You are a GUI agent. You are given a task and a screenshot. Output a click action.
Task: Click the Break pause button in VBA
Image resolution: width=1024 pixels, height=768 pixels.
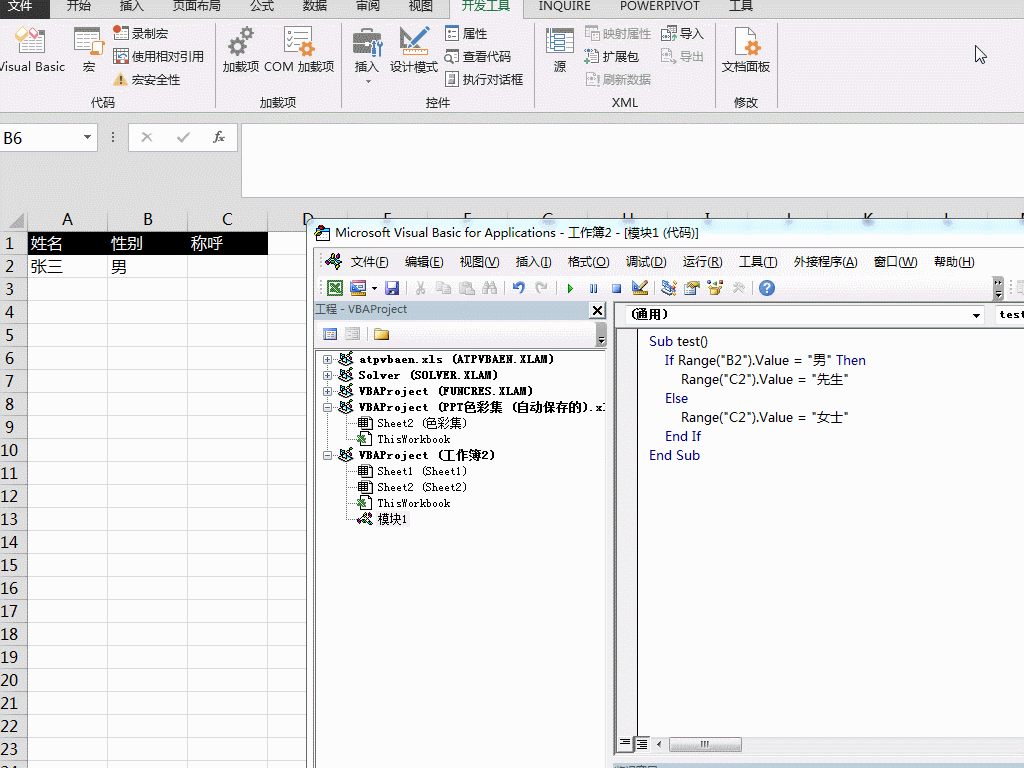coord(594,288)
